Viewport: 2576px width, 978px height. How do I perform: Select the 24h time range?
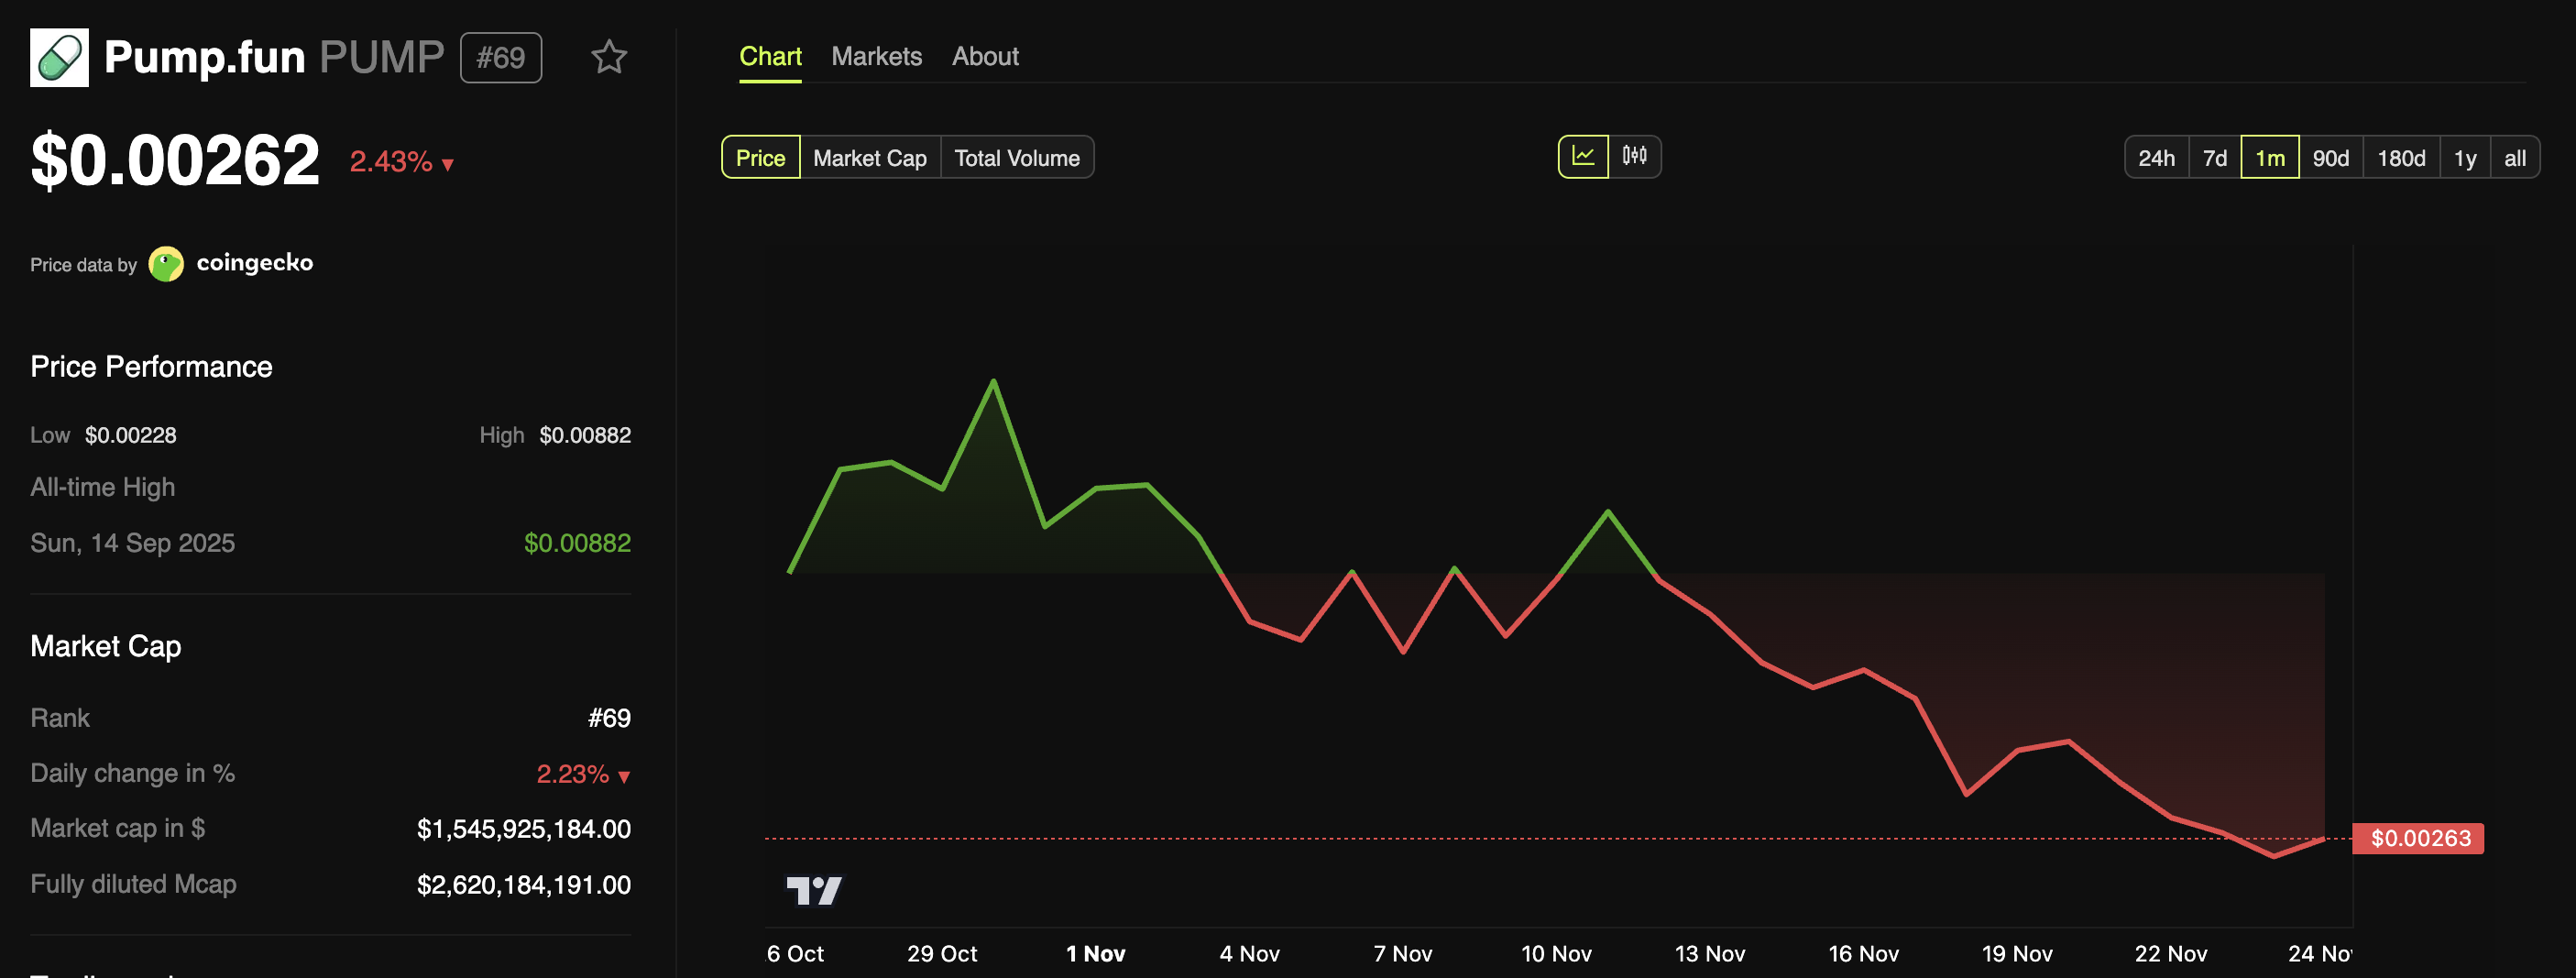(x=2157, y=157)
